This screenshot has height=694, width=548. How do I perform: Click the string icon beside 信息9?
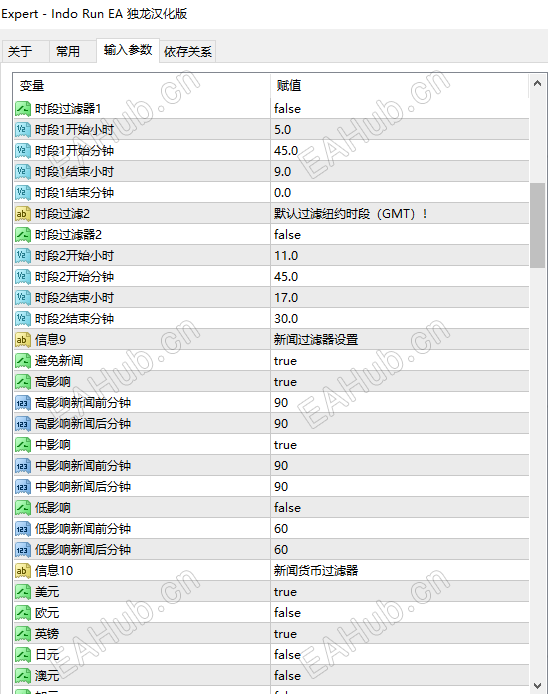[23, 340]
